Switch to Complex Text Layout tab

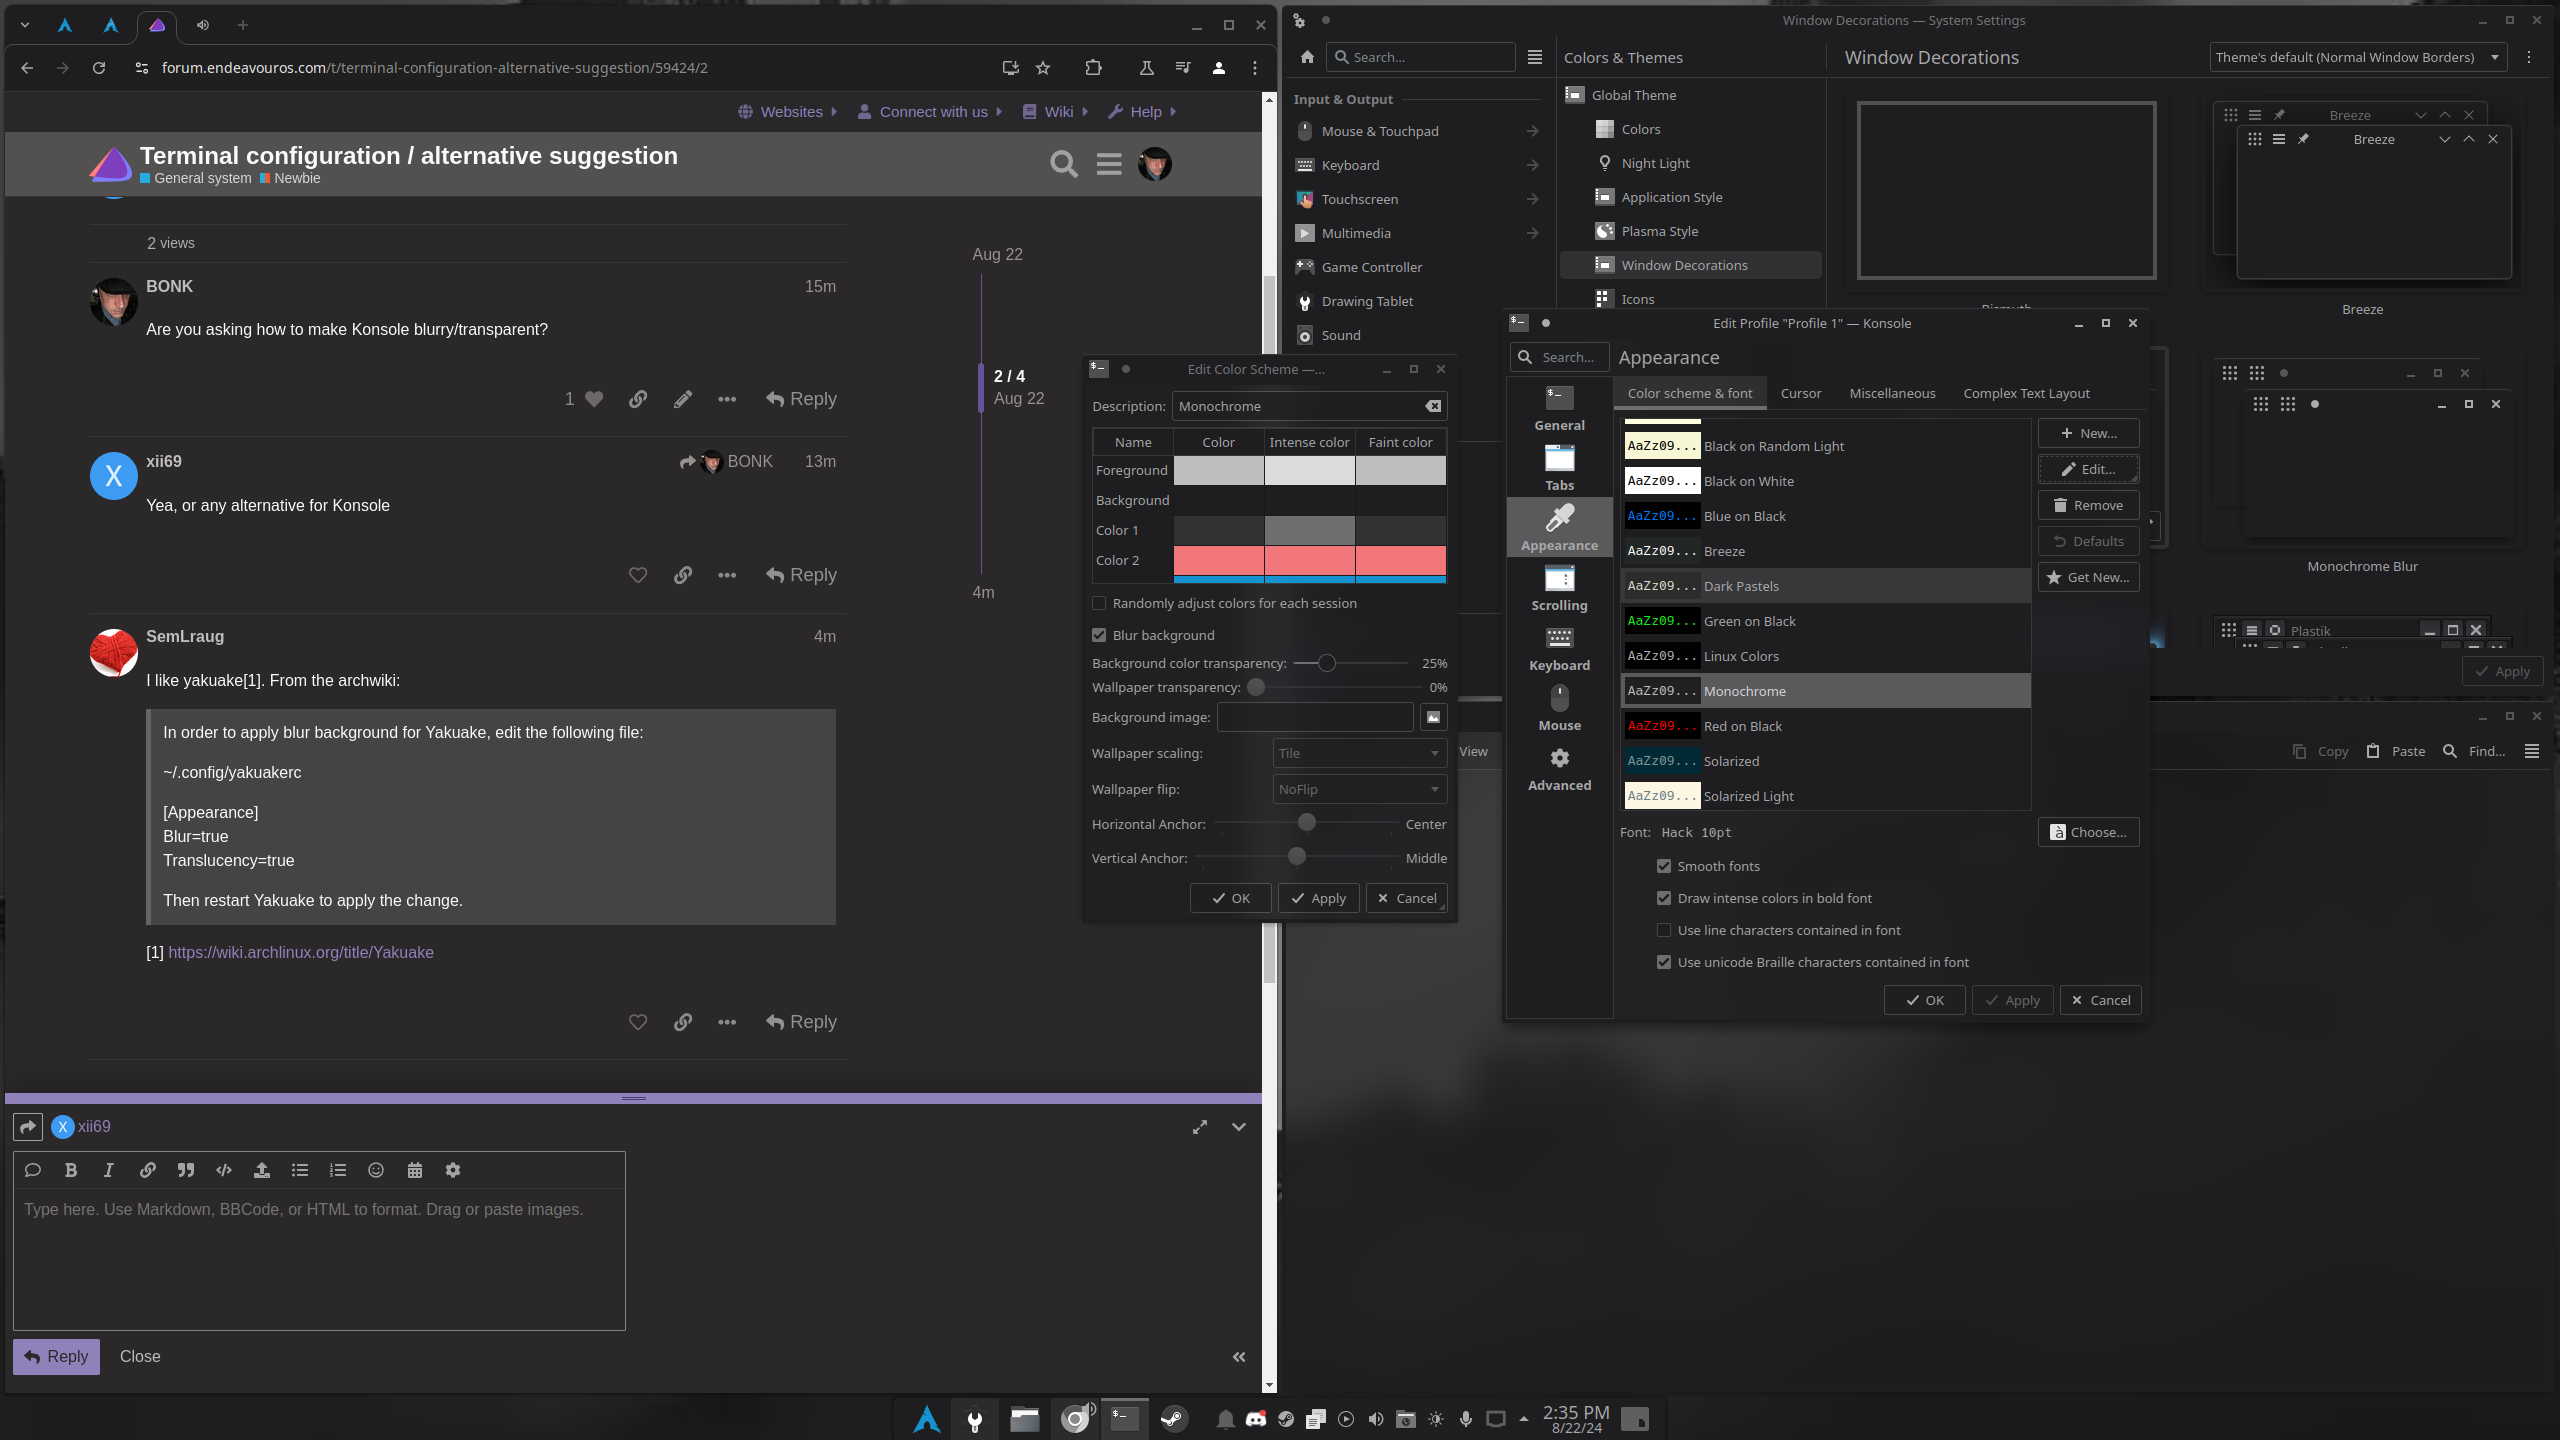coord(2026,393)
